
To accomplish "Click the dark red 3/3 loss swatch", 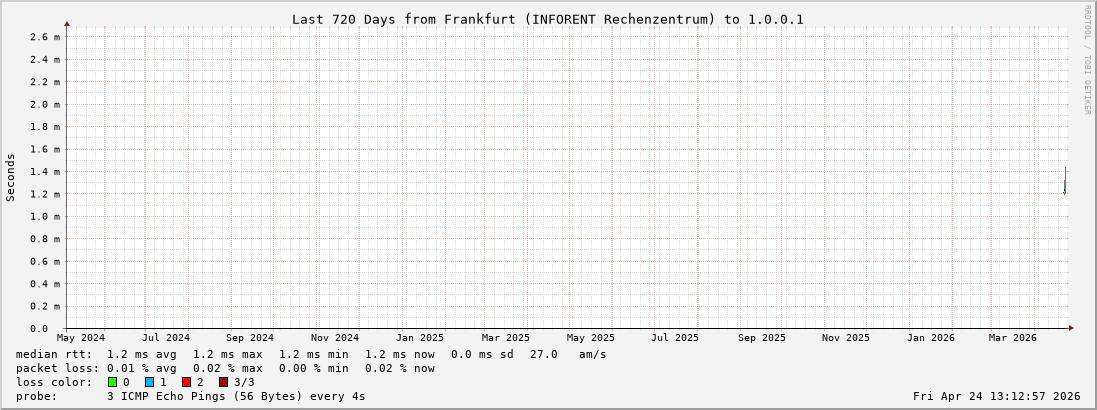I will click(x=223, y=382).
